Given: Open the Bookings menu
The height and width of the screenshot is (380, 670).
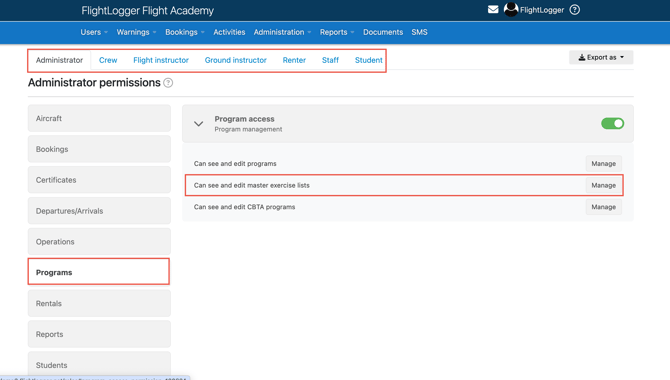Looking at the screenshot, I should tap(185, 32).
